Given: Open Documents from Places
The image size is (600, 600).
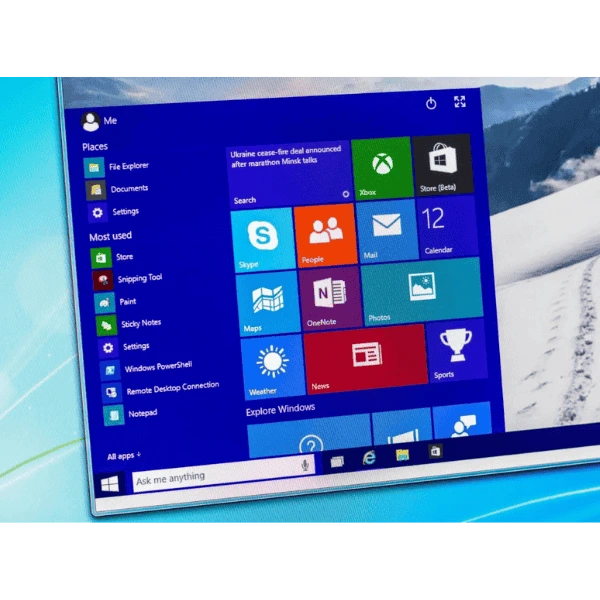Looking at the screenshot, I should point(117,189).
